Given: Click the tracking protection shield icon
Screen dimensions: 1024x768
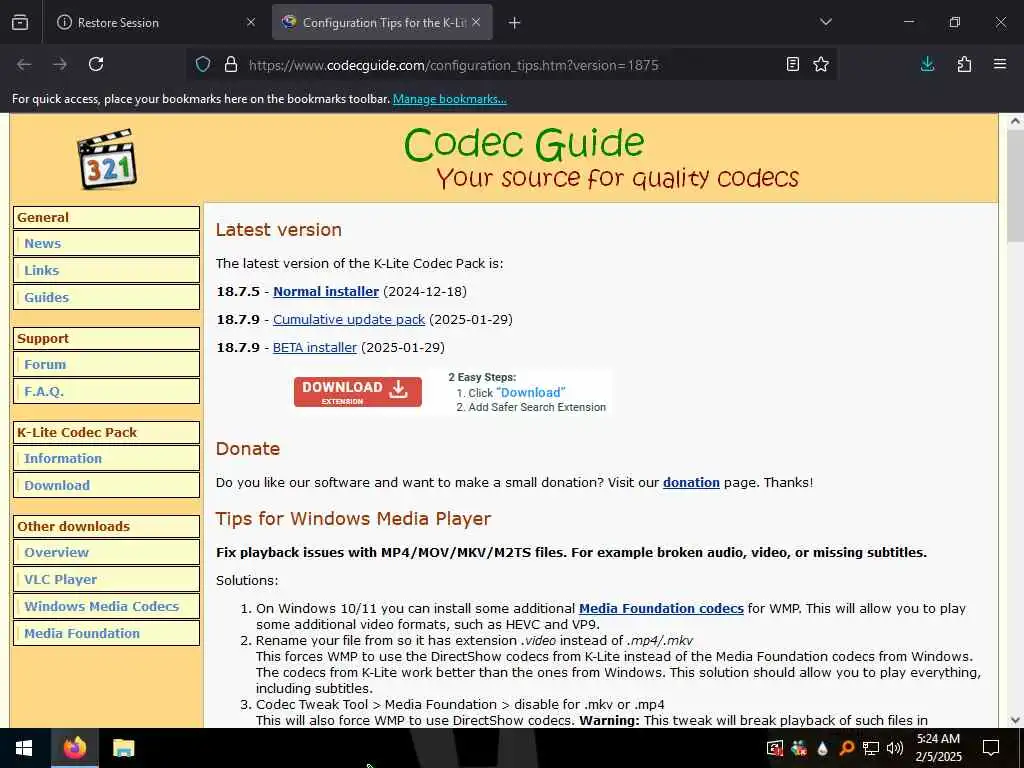Looking at the screenshot, I should tap(203, 65).
